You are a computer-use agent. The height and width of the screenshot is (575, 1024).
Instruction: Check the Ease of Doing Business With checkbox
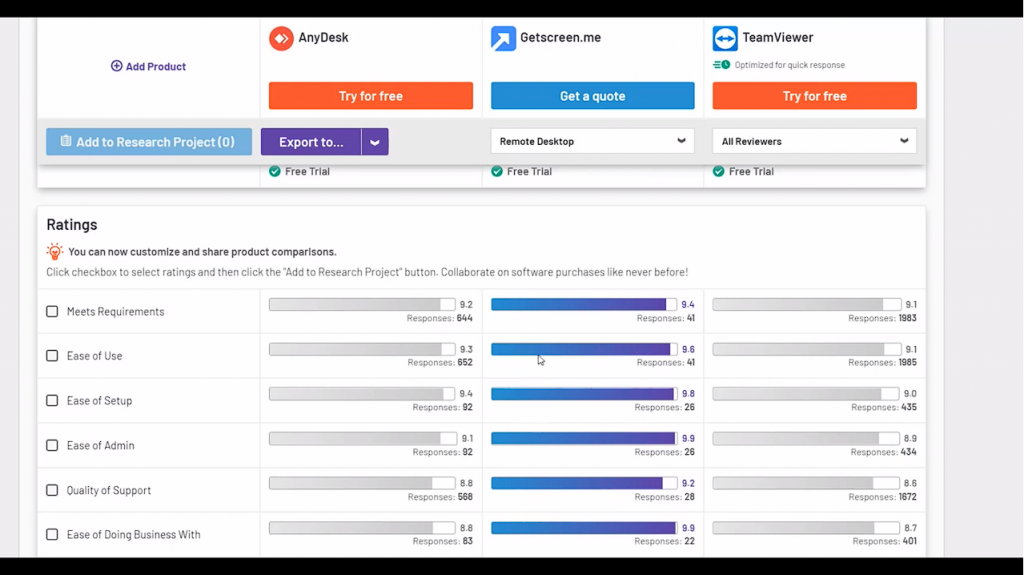tap(52, 534)
